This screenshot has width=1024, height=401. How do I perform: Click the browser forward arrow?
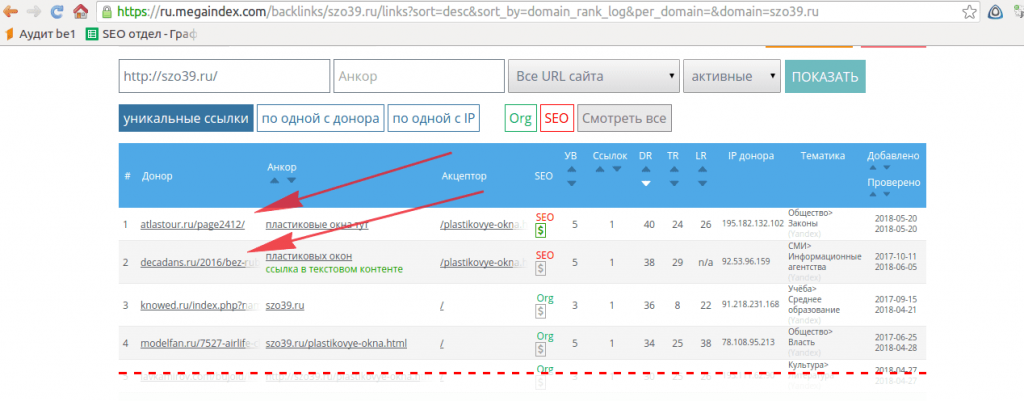click(33, 11)
